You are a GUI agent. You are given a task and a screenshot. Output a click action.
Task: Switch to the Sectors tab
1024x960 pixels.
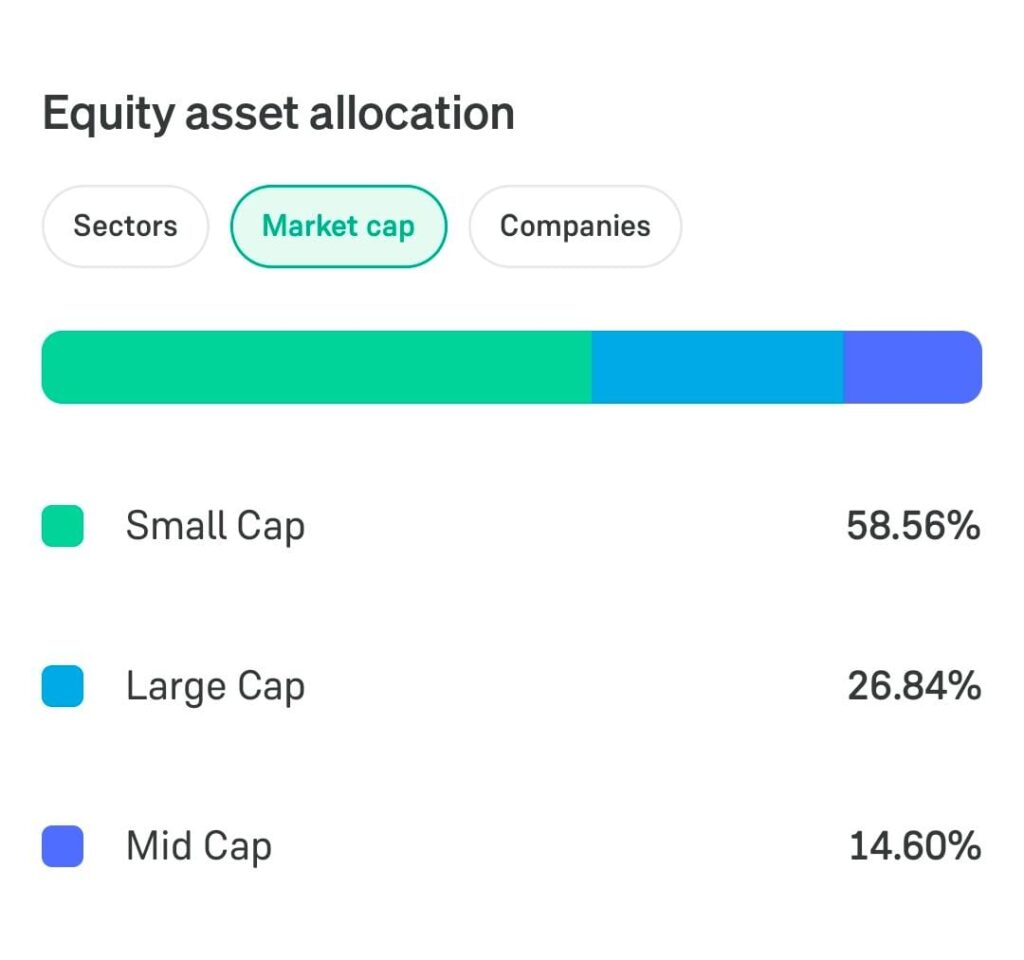[x=125, y=227]
